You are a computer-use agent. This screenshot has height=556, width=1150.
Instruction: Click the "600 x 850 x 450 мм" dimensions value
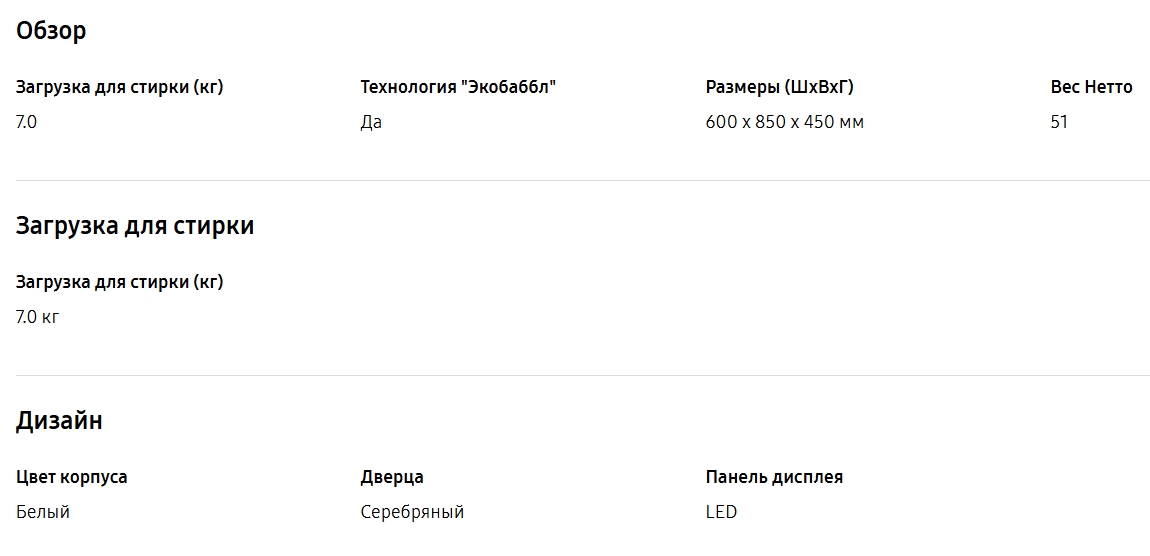coord(785,122)
